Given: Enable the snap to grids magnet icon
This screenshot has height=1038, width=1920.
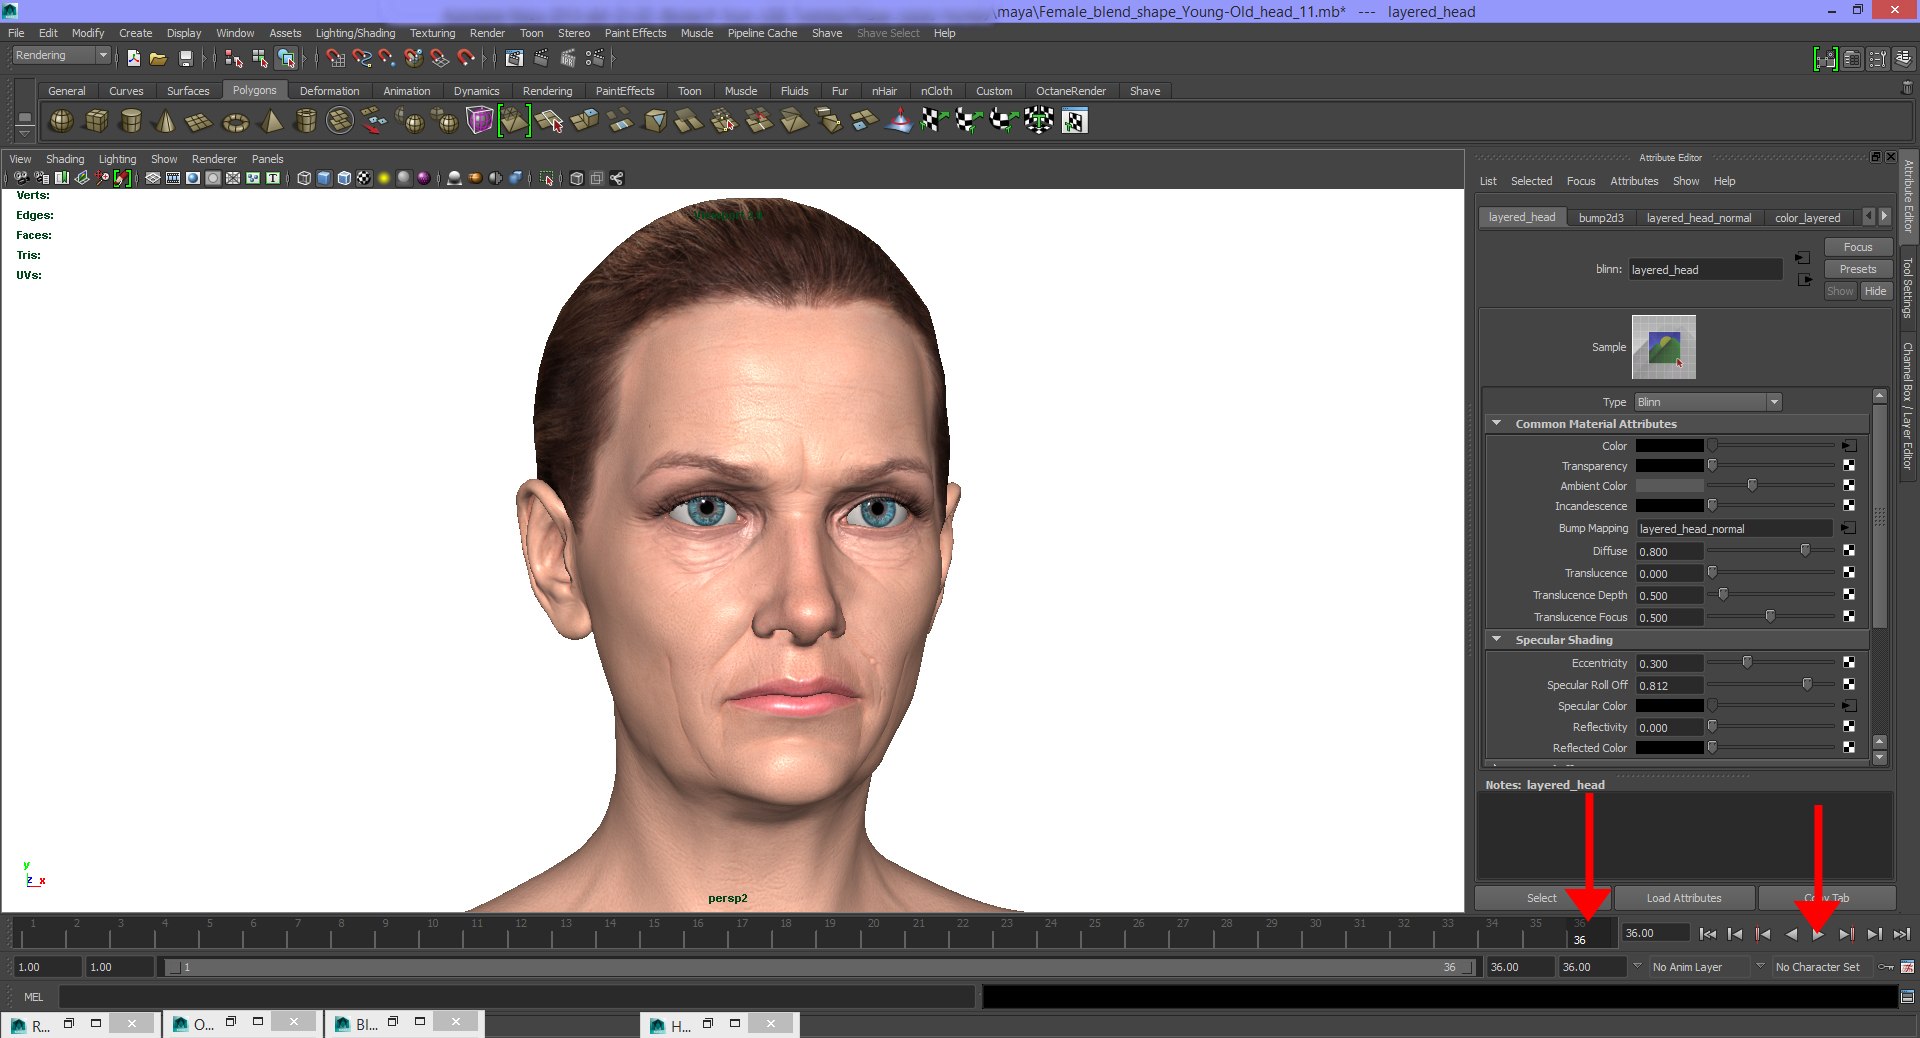Looking at the screenshot, I should [x=336, y=58].
